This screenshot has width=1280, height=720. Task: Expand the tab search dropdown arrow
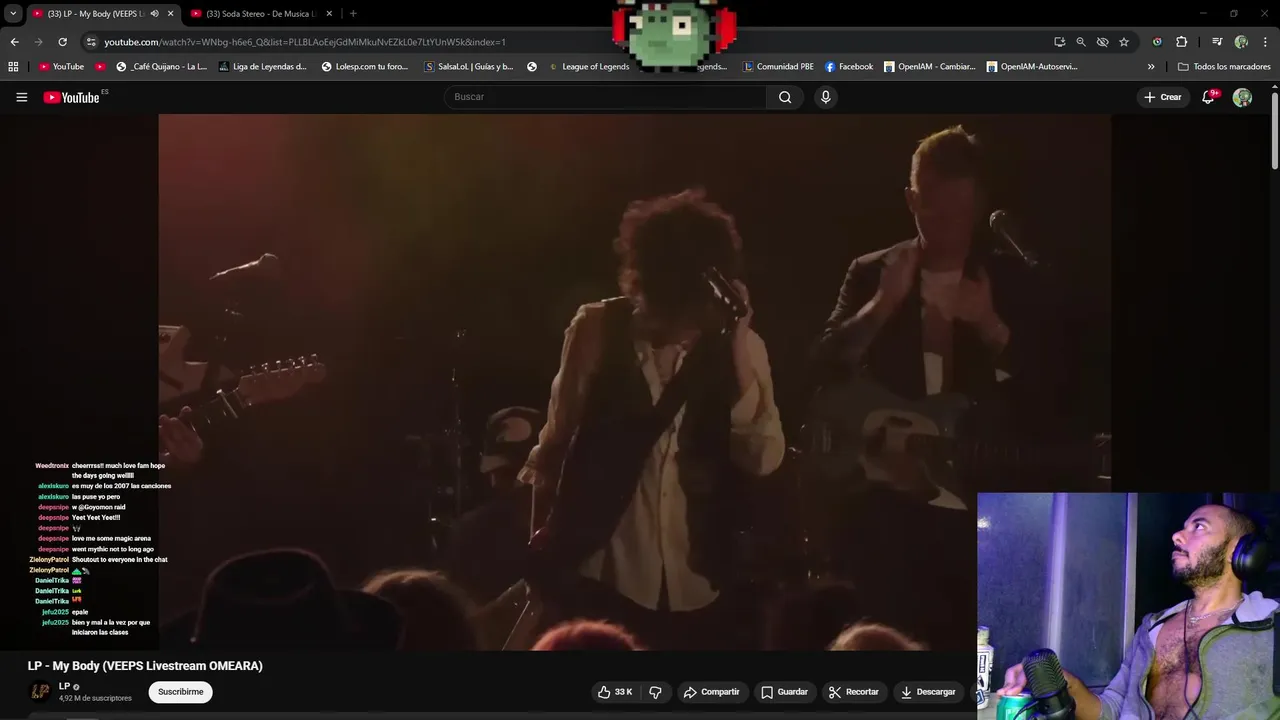[x=13, y=14]
